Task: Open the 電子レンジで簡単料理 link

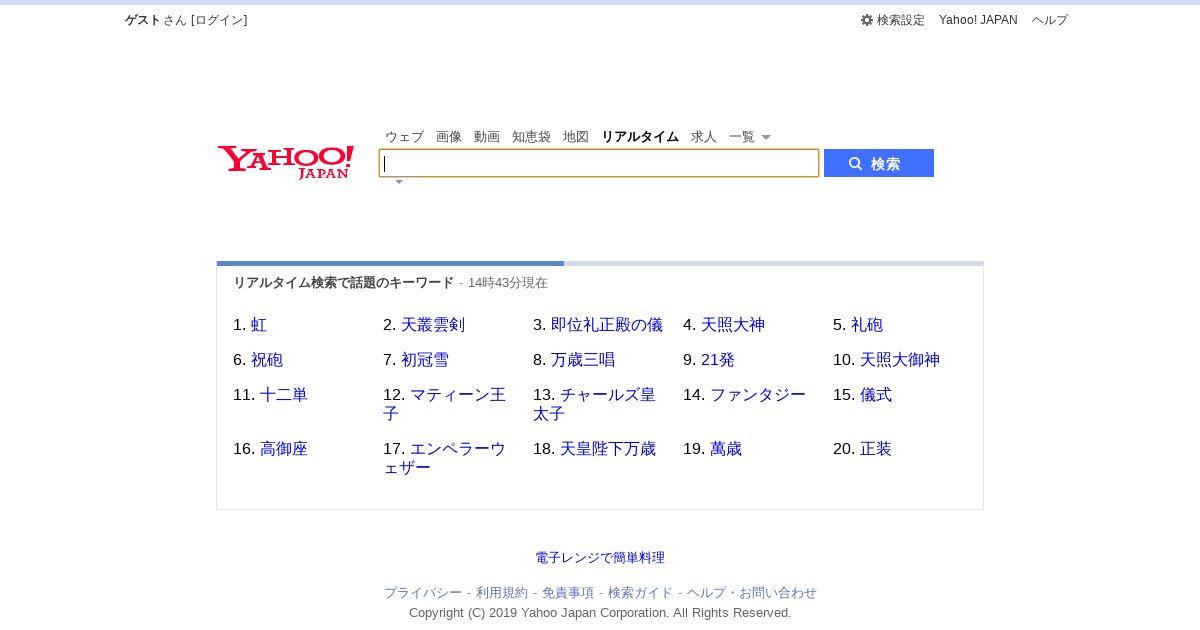Action: [x=600, y=558]
